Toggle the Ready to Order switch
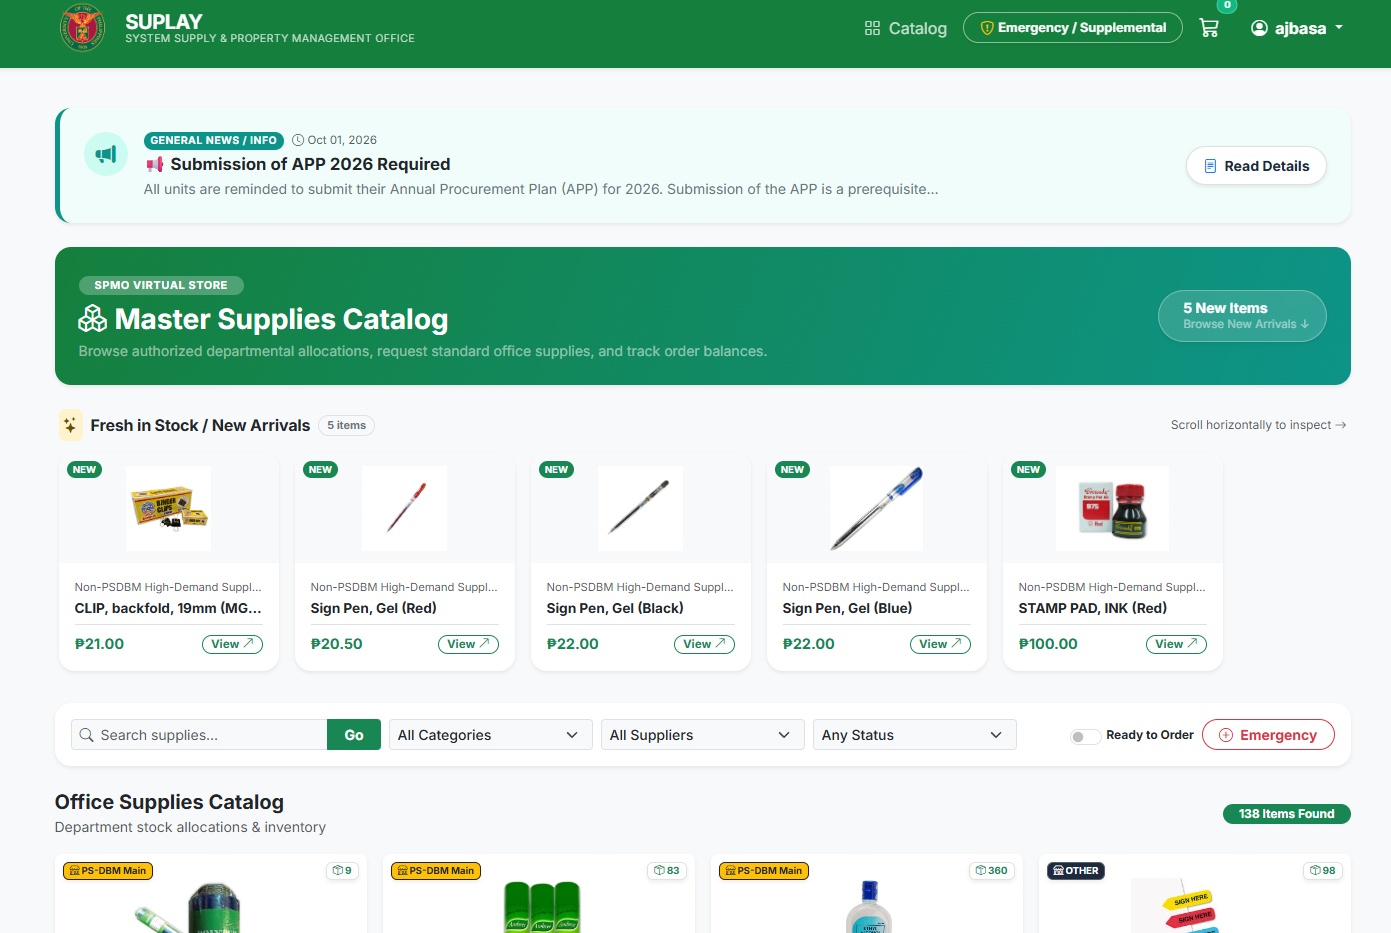The width and height of the screenshot is (1391, 933). click(x=1085, y=736)
